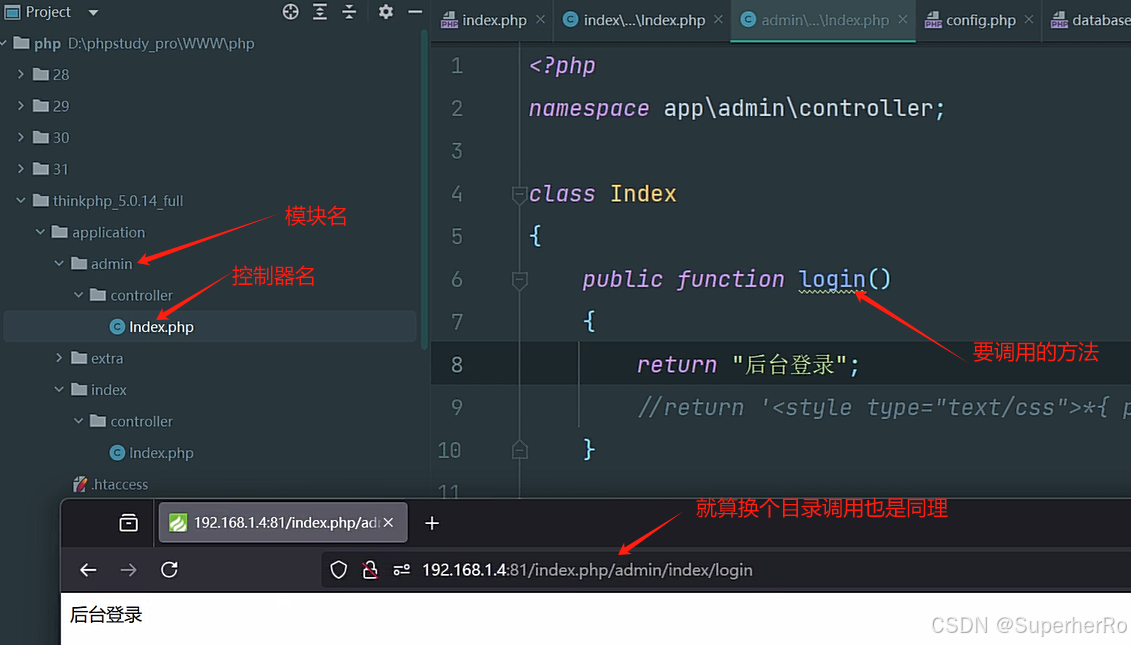1131x645 pixels.
Task: Click the fold end marker on line 10
Action: click(x=519, y=450)
